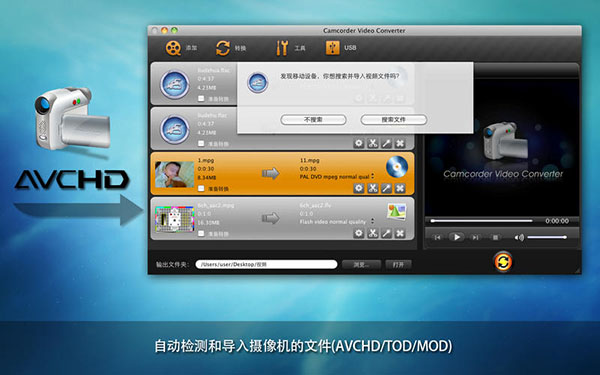Adjust the volume slider in player

[x=547, y=238]
